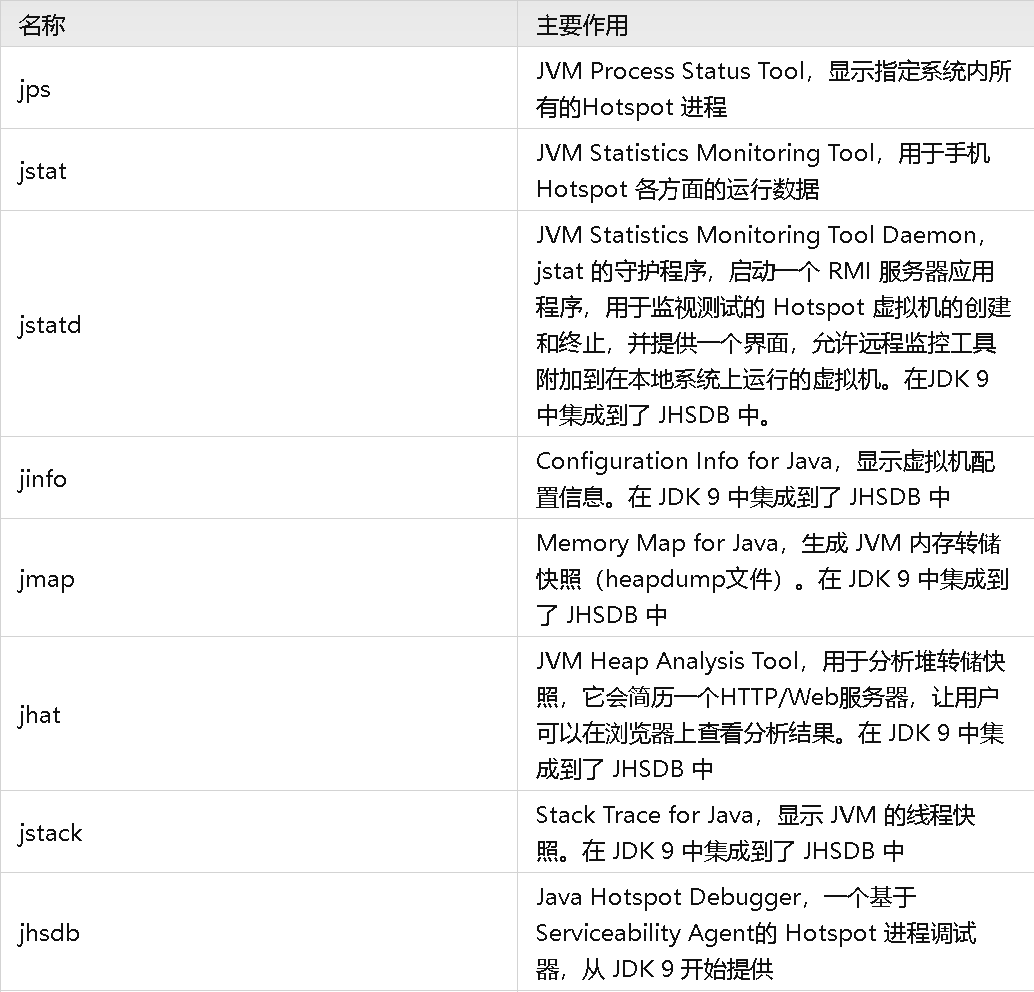Select the jps cell in name column
Screen dimensions: 1034x992
coord(34,89)
